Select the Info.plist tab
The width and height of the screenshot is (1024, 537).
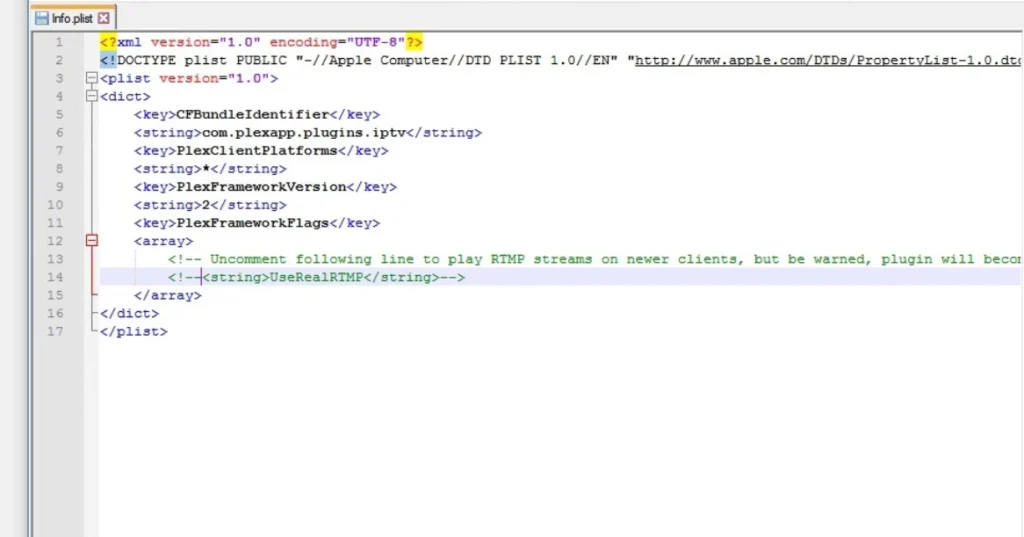tap(73, 18)
